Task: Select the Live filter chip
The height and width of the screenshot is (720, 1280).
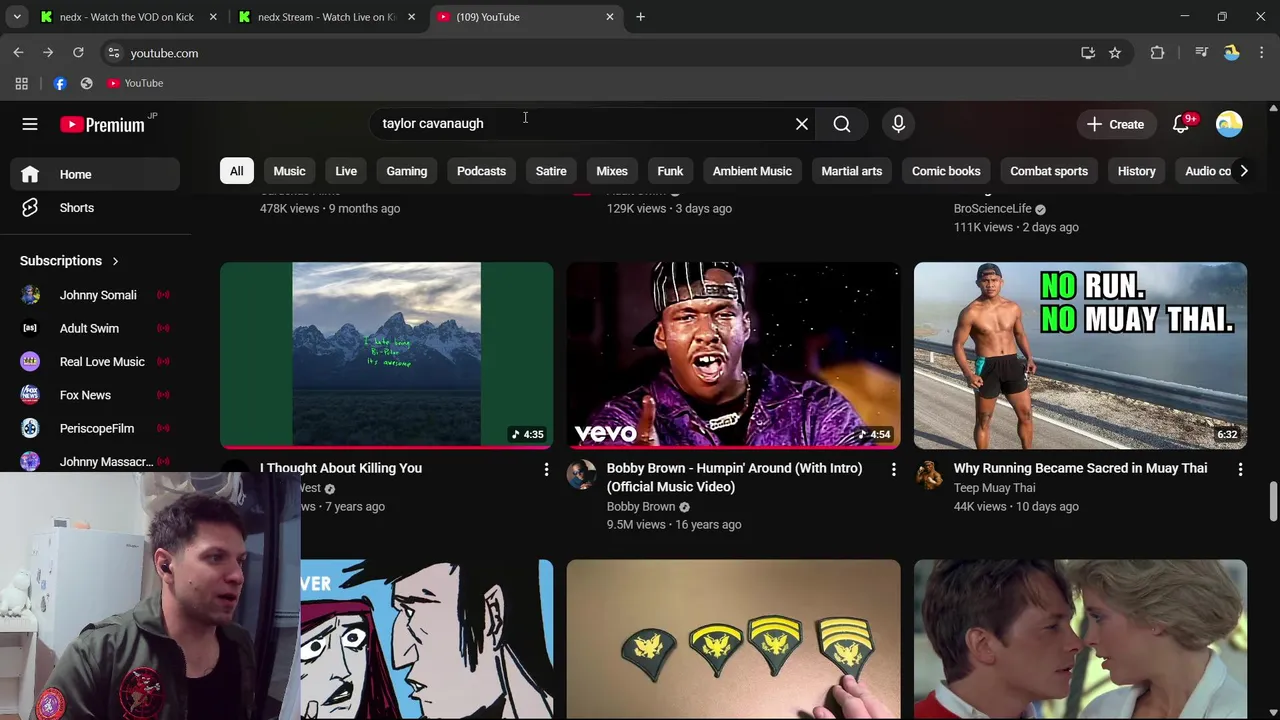Action: (346, 171)
